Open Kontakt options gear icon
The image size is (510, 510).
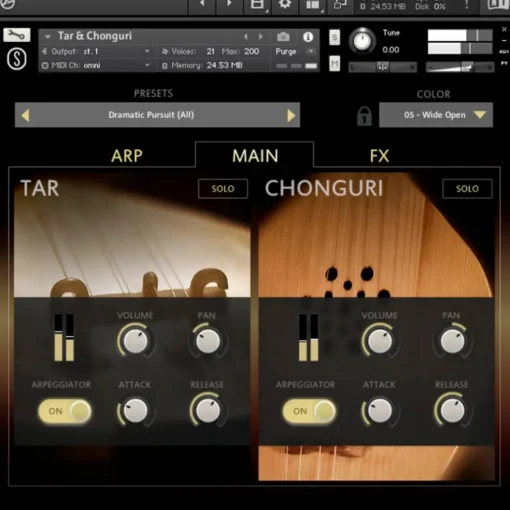(x=285, y=4)
